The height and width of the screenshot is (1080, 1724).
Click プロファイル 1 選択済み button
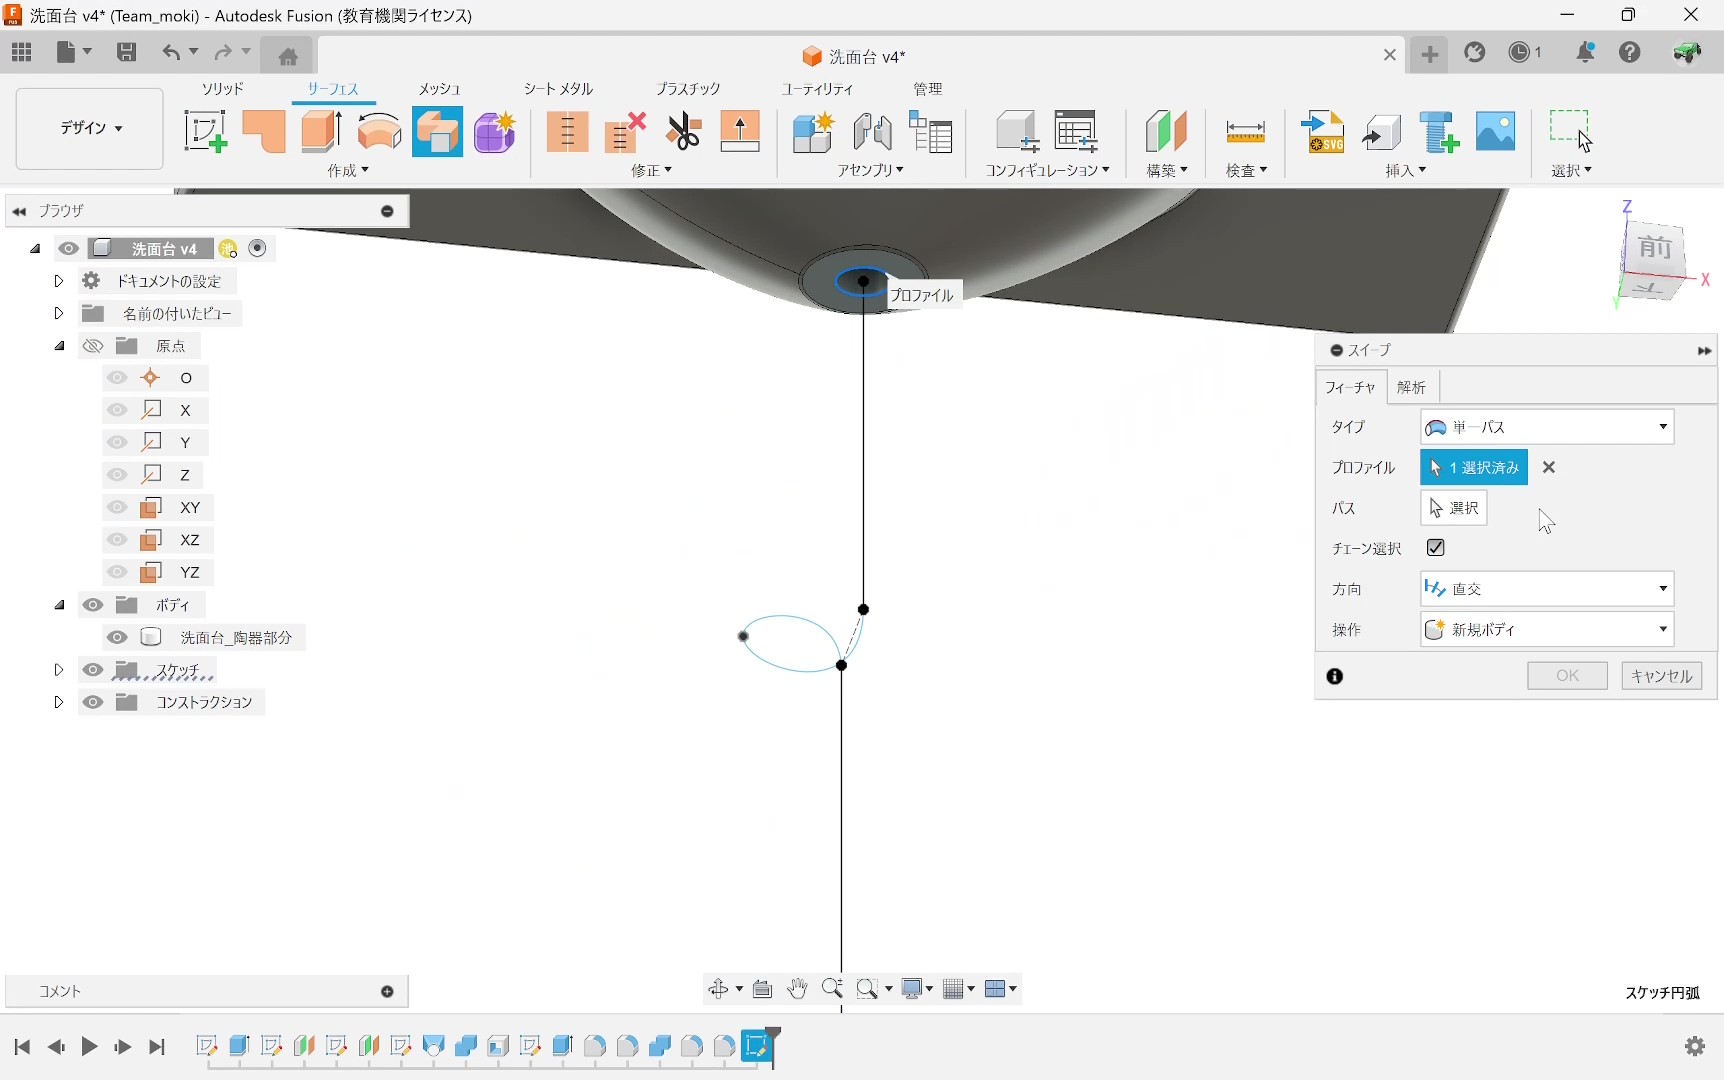tap(1474, 467)
